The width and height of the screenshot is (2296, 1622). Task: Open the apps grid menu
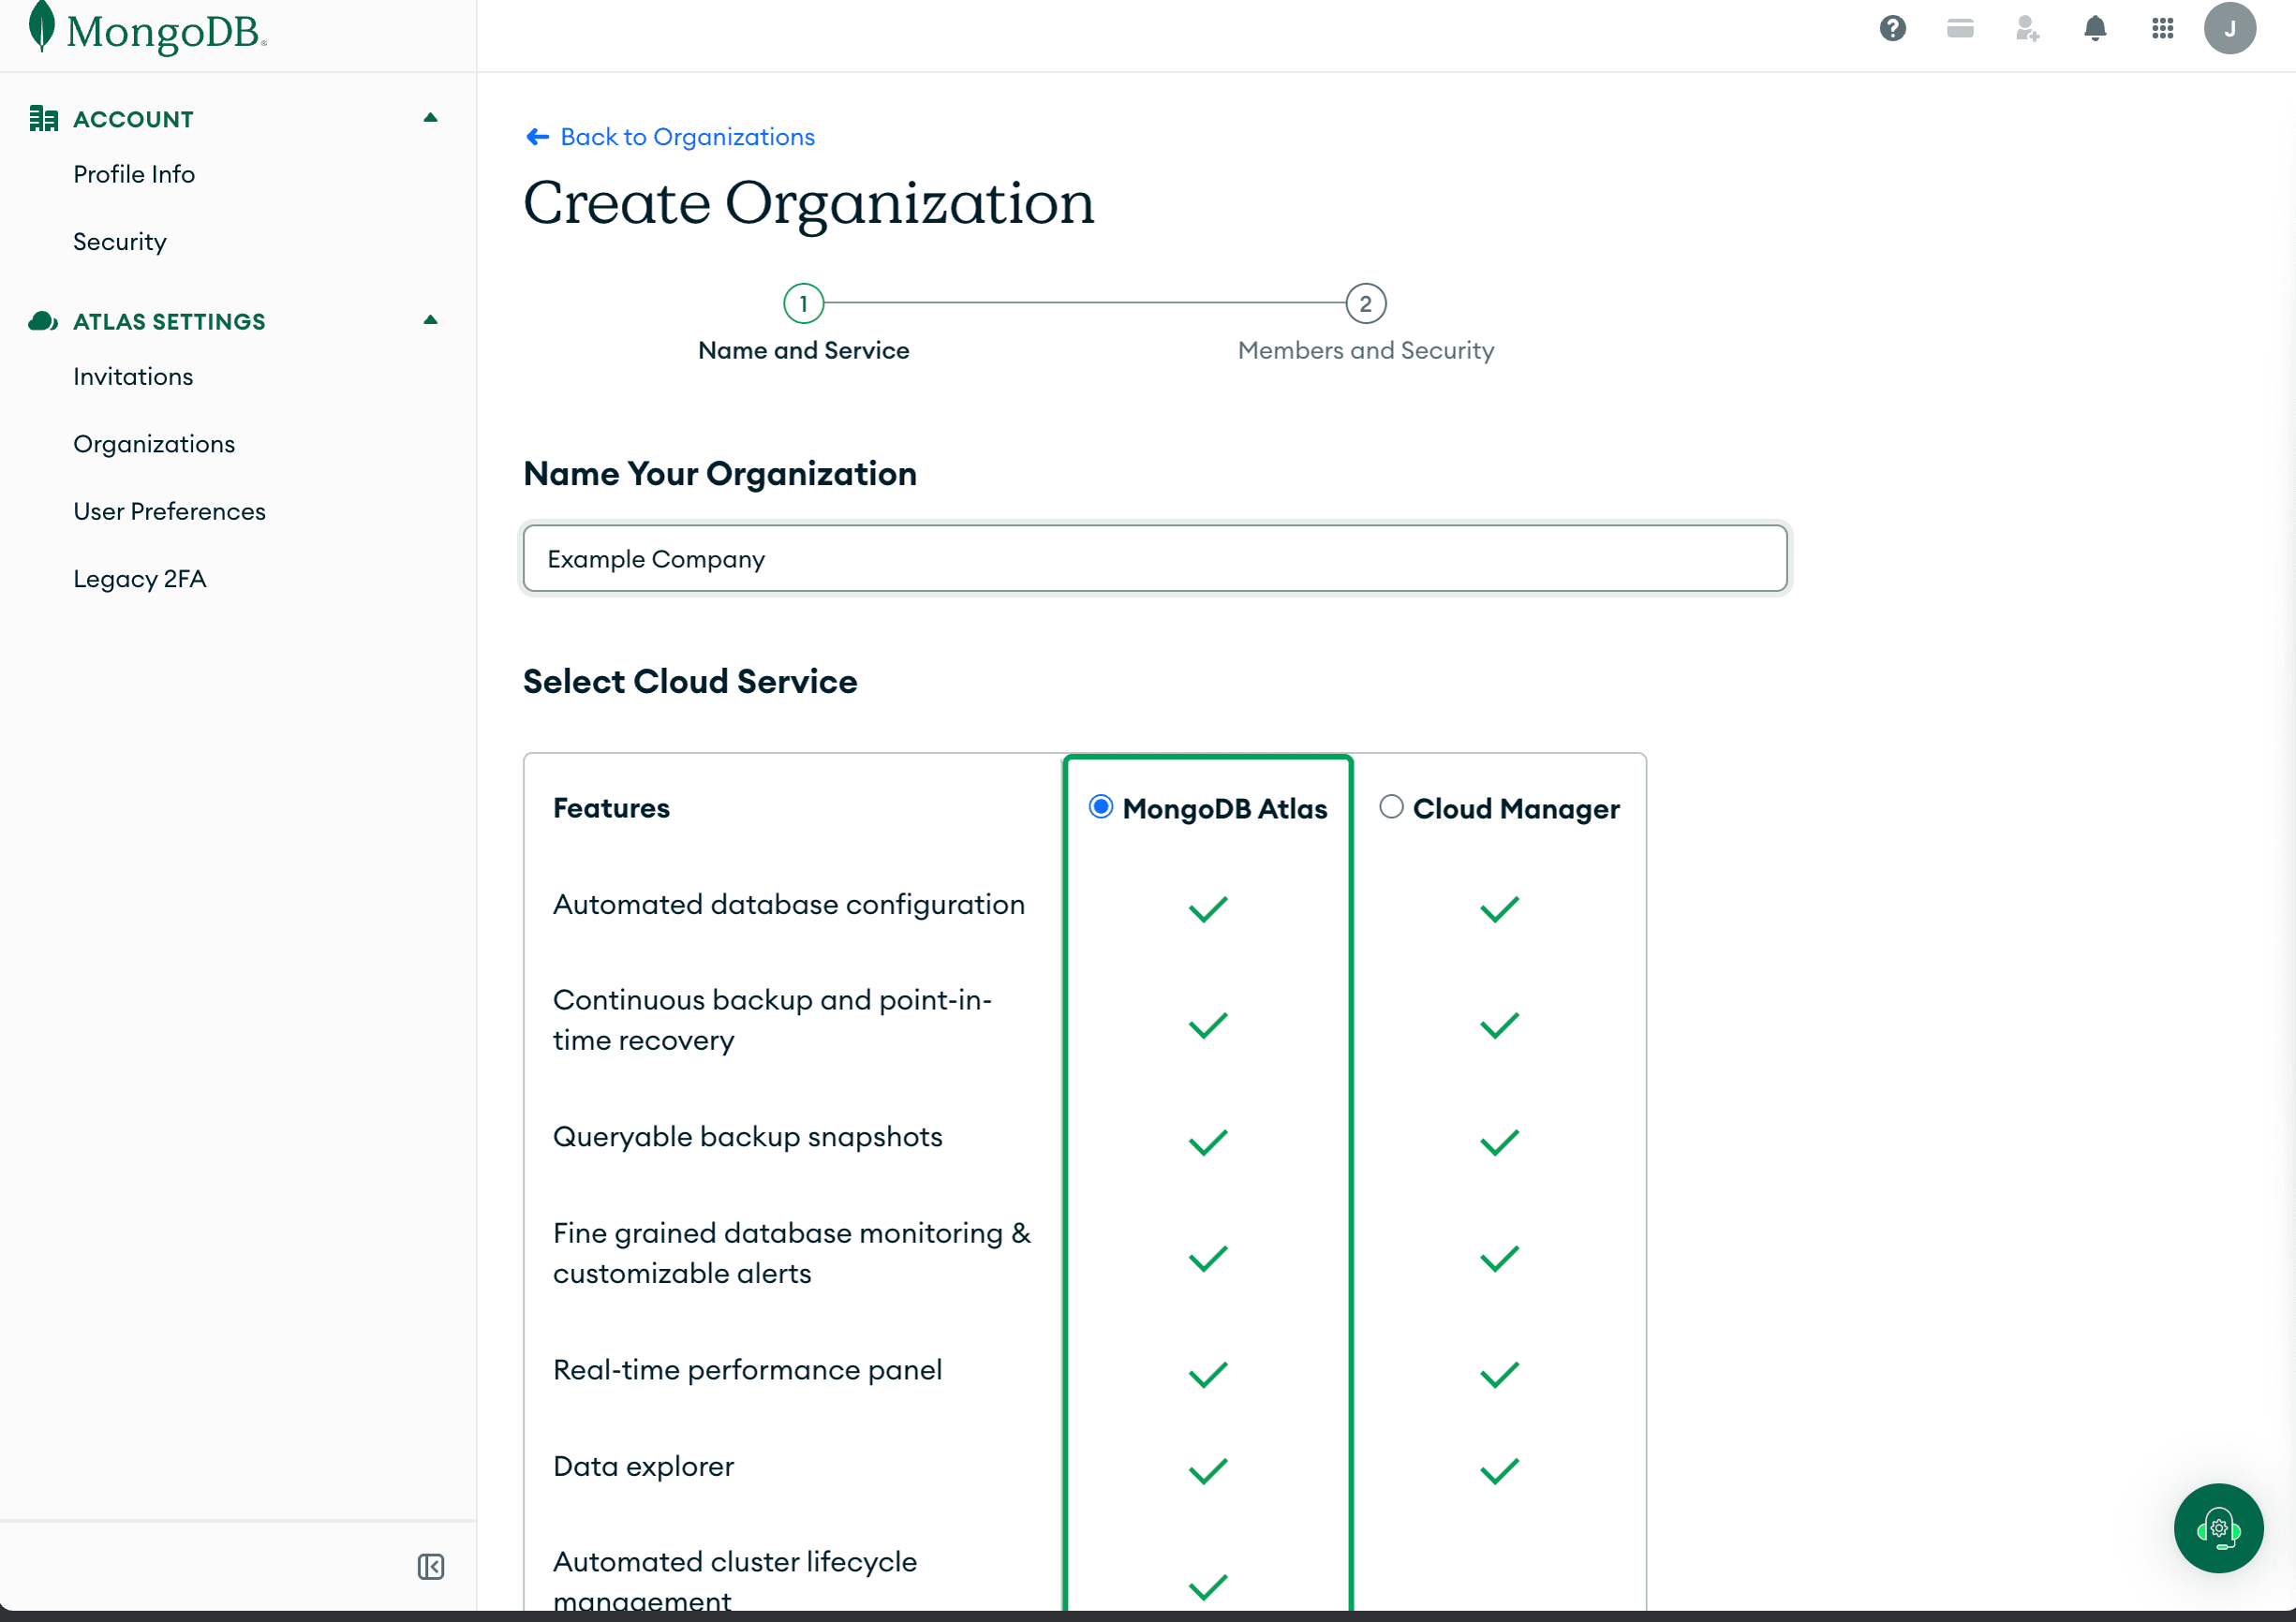[2162, 28]
